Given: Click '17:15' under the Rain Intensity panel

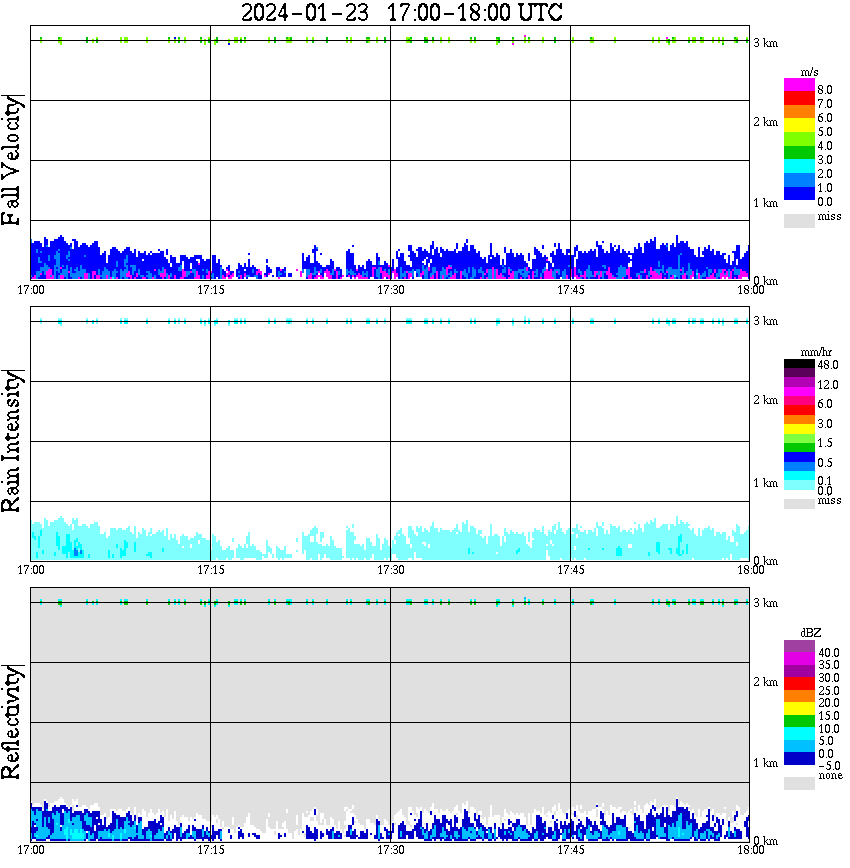Looking at the screenshot, I should pyautogui.click(x=211, y=570).
